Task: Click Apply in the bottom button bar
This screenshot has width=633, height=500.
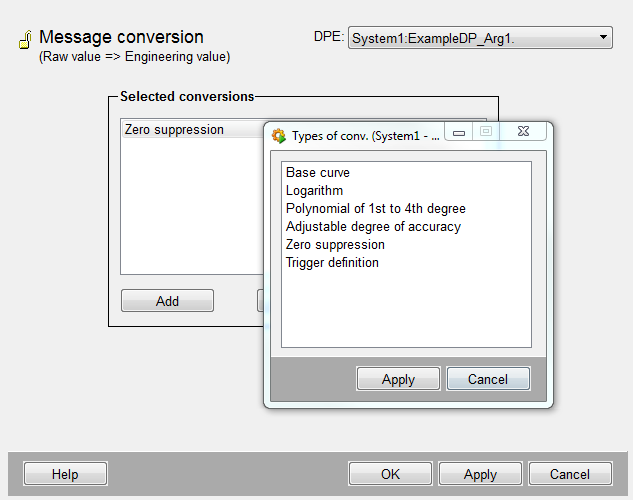Action: (480, 474)
